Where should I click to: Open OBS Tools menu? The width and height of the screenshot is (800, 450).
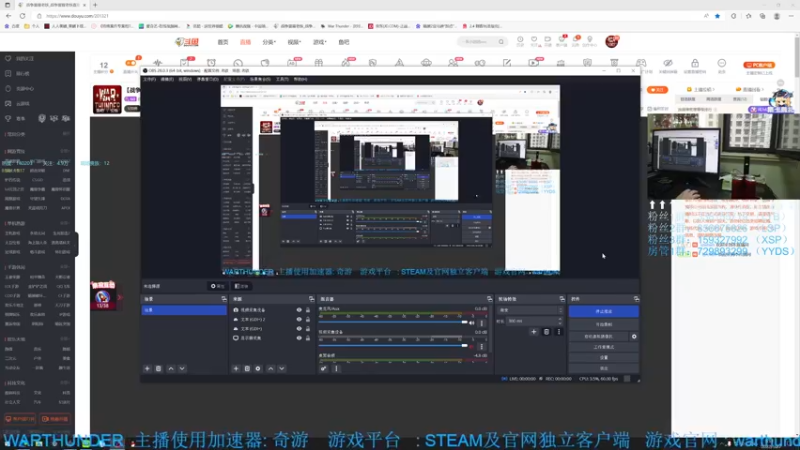click(282, 80)
